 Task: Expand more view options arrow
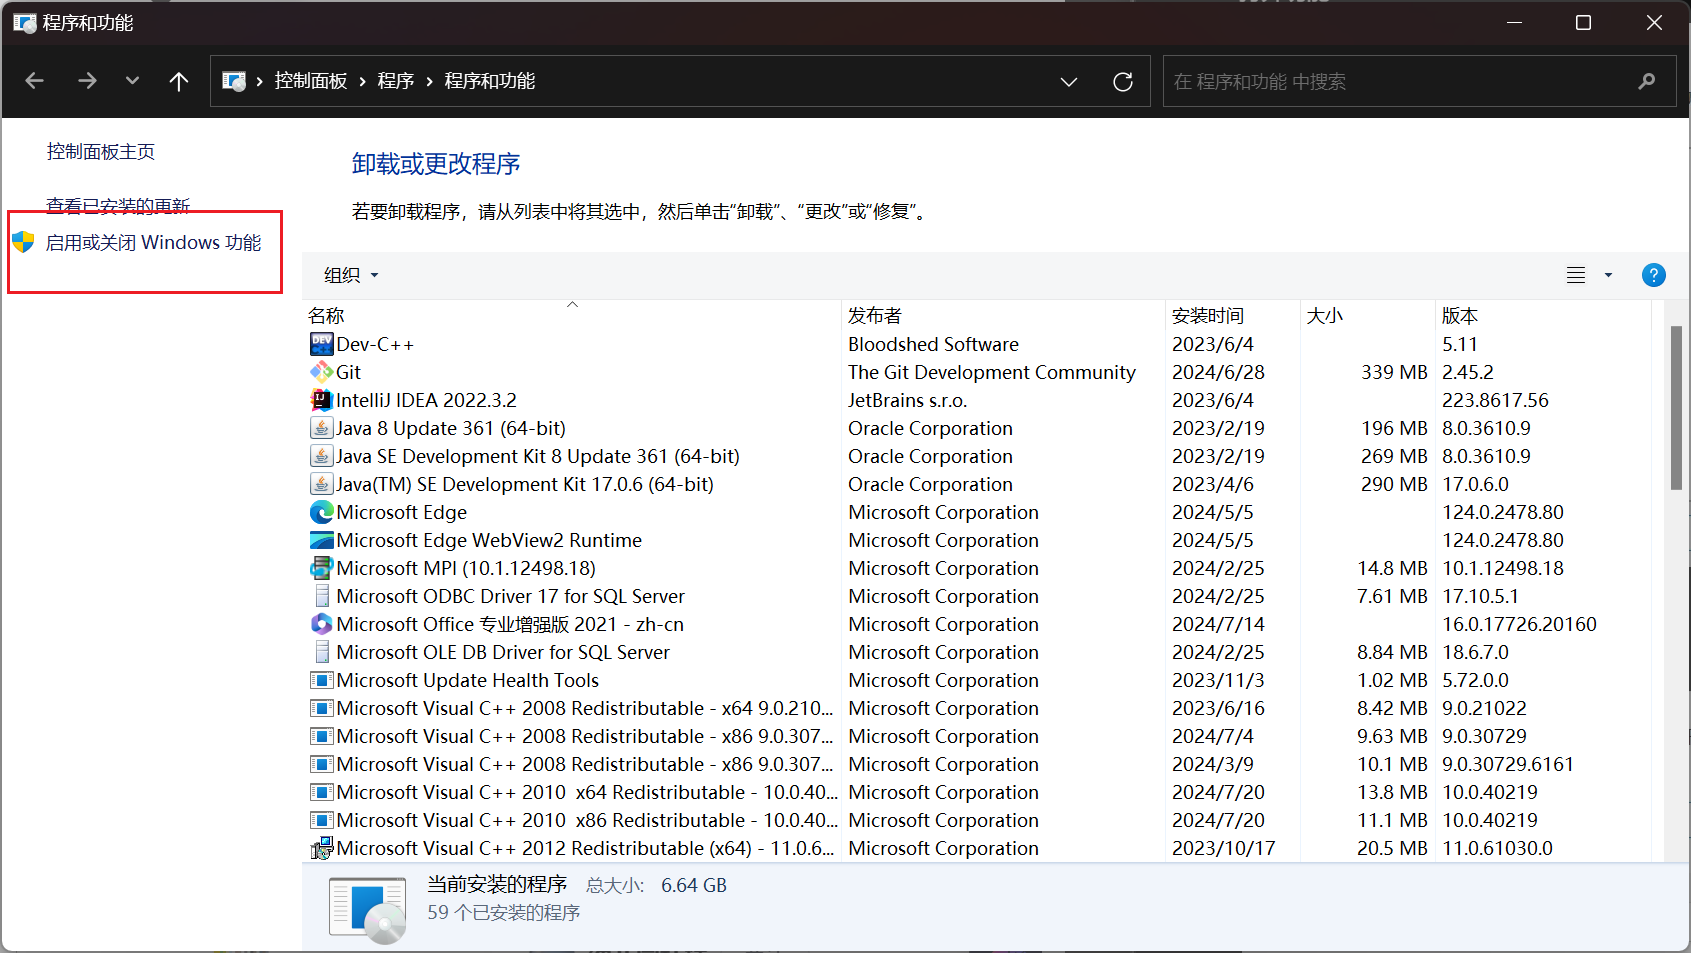pos(1608,275)
